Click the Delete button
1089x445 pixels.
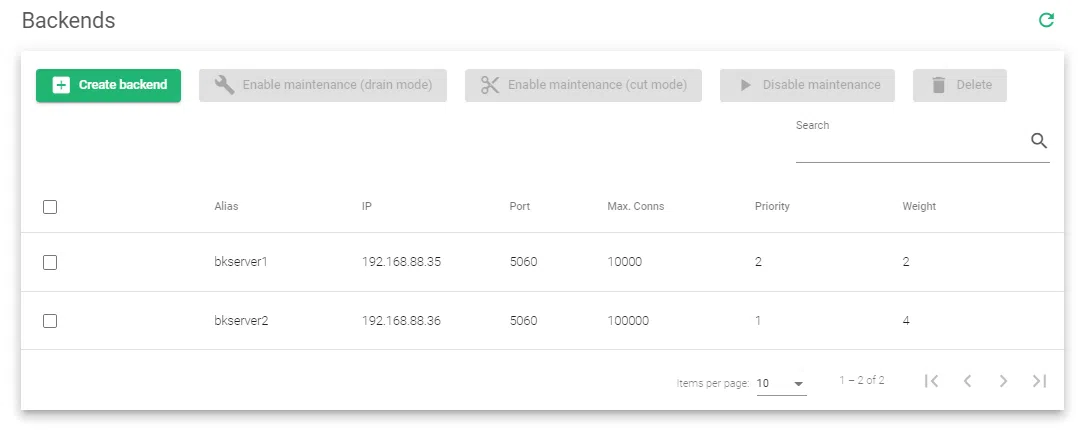click(959, 85)
